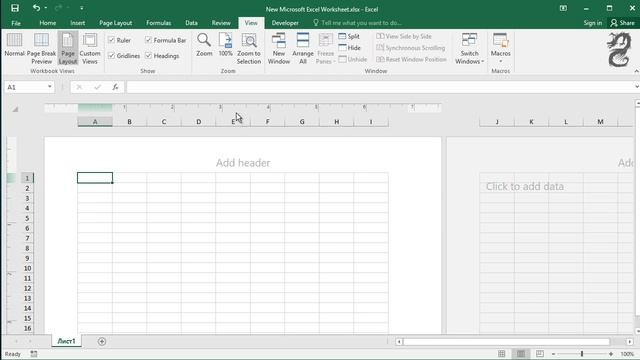This screenshot has height=360, width=640.
Task: Click the Split window button
Action: coord(349,36)
